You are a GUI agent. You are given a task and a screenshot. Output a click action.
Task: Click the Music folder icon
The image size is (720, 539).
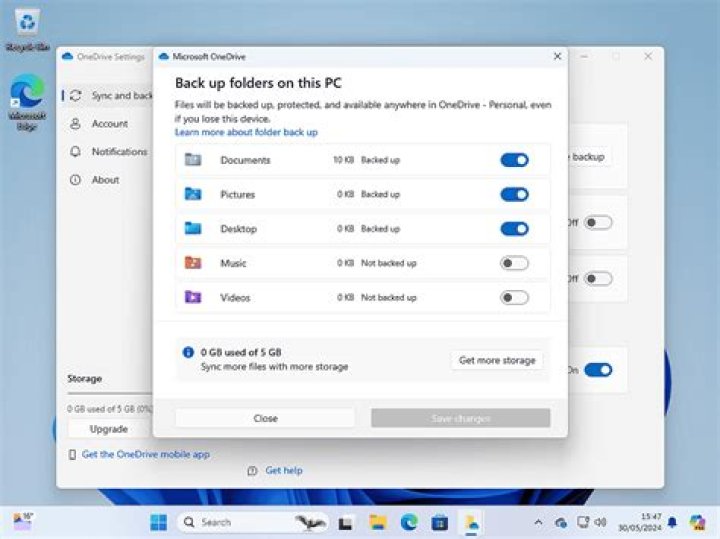193,263
